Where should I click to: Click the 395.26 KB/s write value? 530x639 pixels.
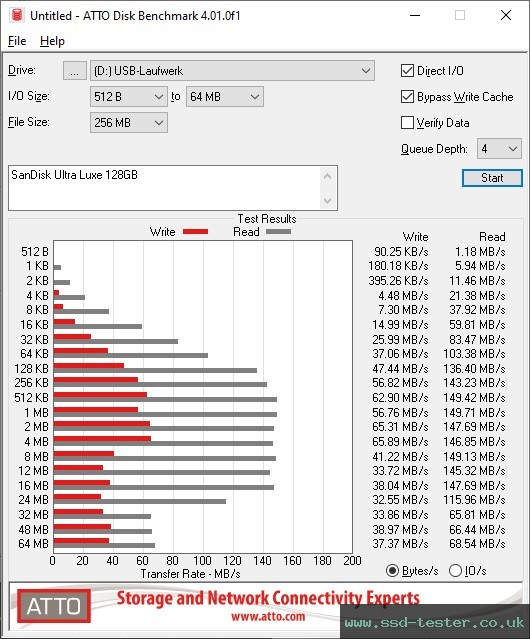click(x=398, y=281)
